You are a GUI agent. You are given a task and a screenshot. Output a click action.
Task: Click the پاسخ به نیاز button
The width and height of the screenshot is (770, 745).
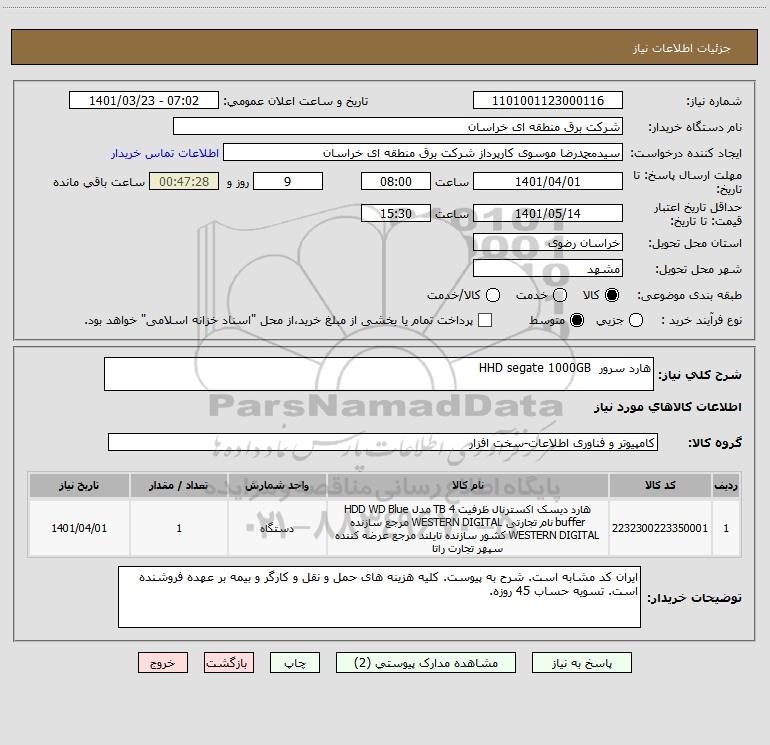coord(581,662)
